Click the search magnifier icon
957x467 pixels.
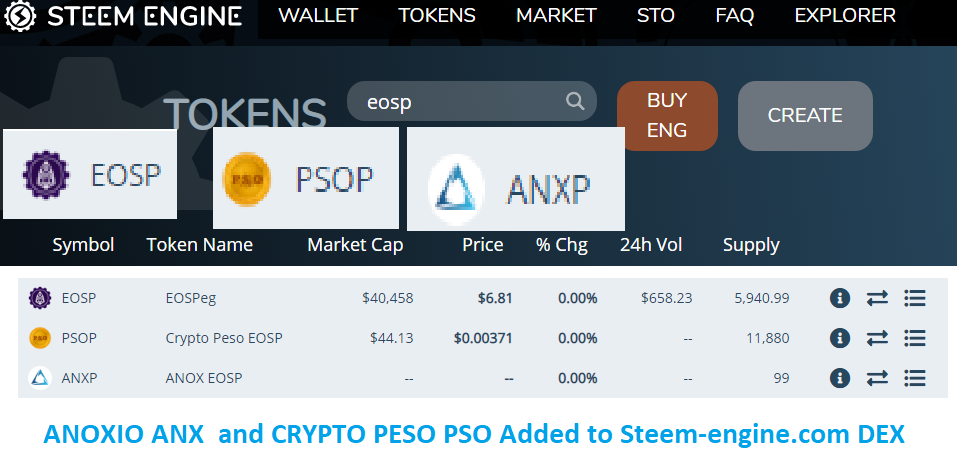(575, 101)
